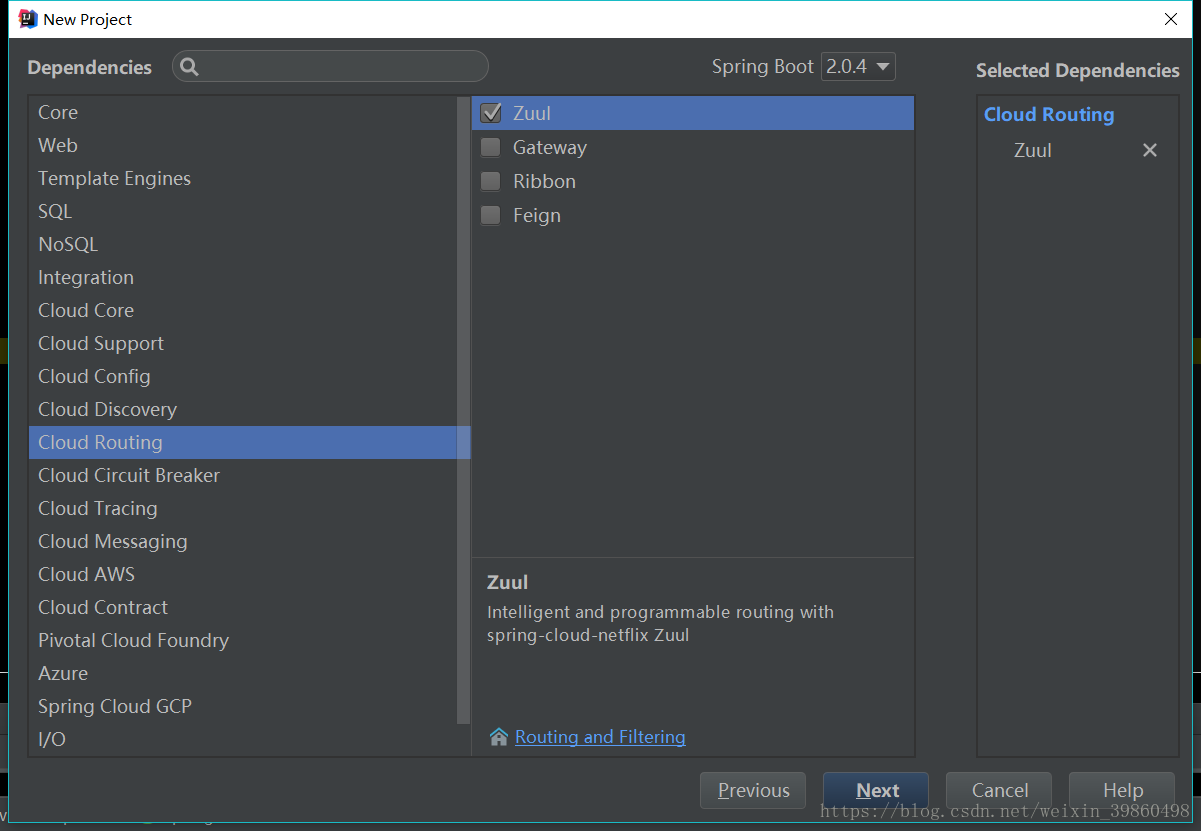1201x831 pixels.
Task: Click the search magnifier icon
Action: 189,67
